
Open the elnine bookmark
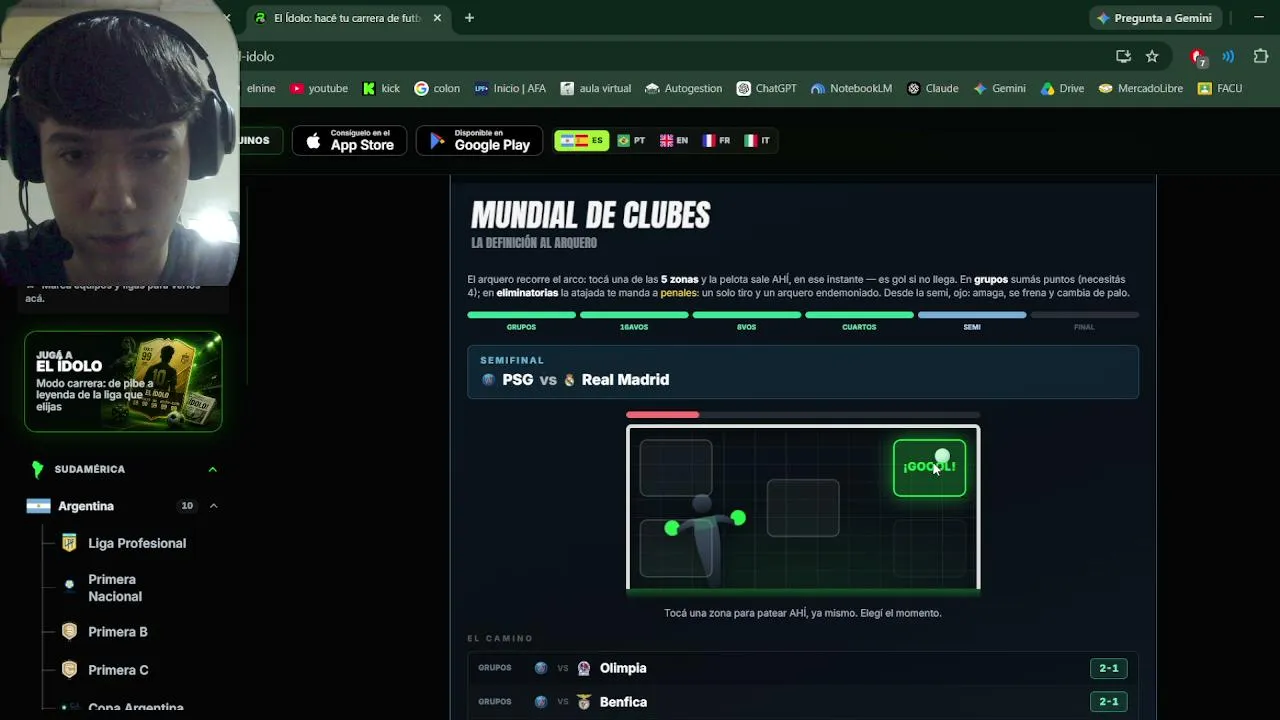click(261, 88)
